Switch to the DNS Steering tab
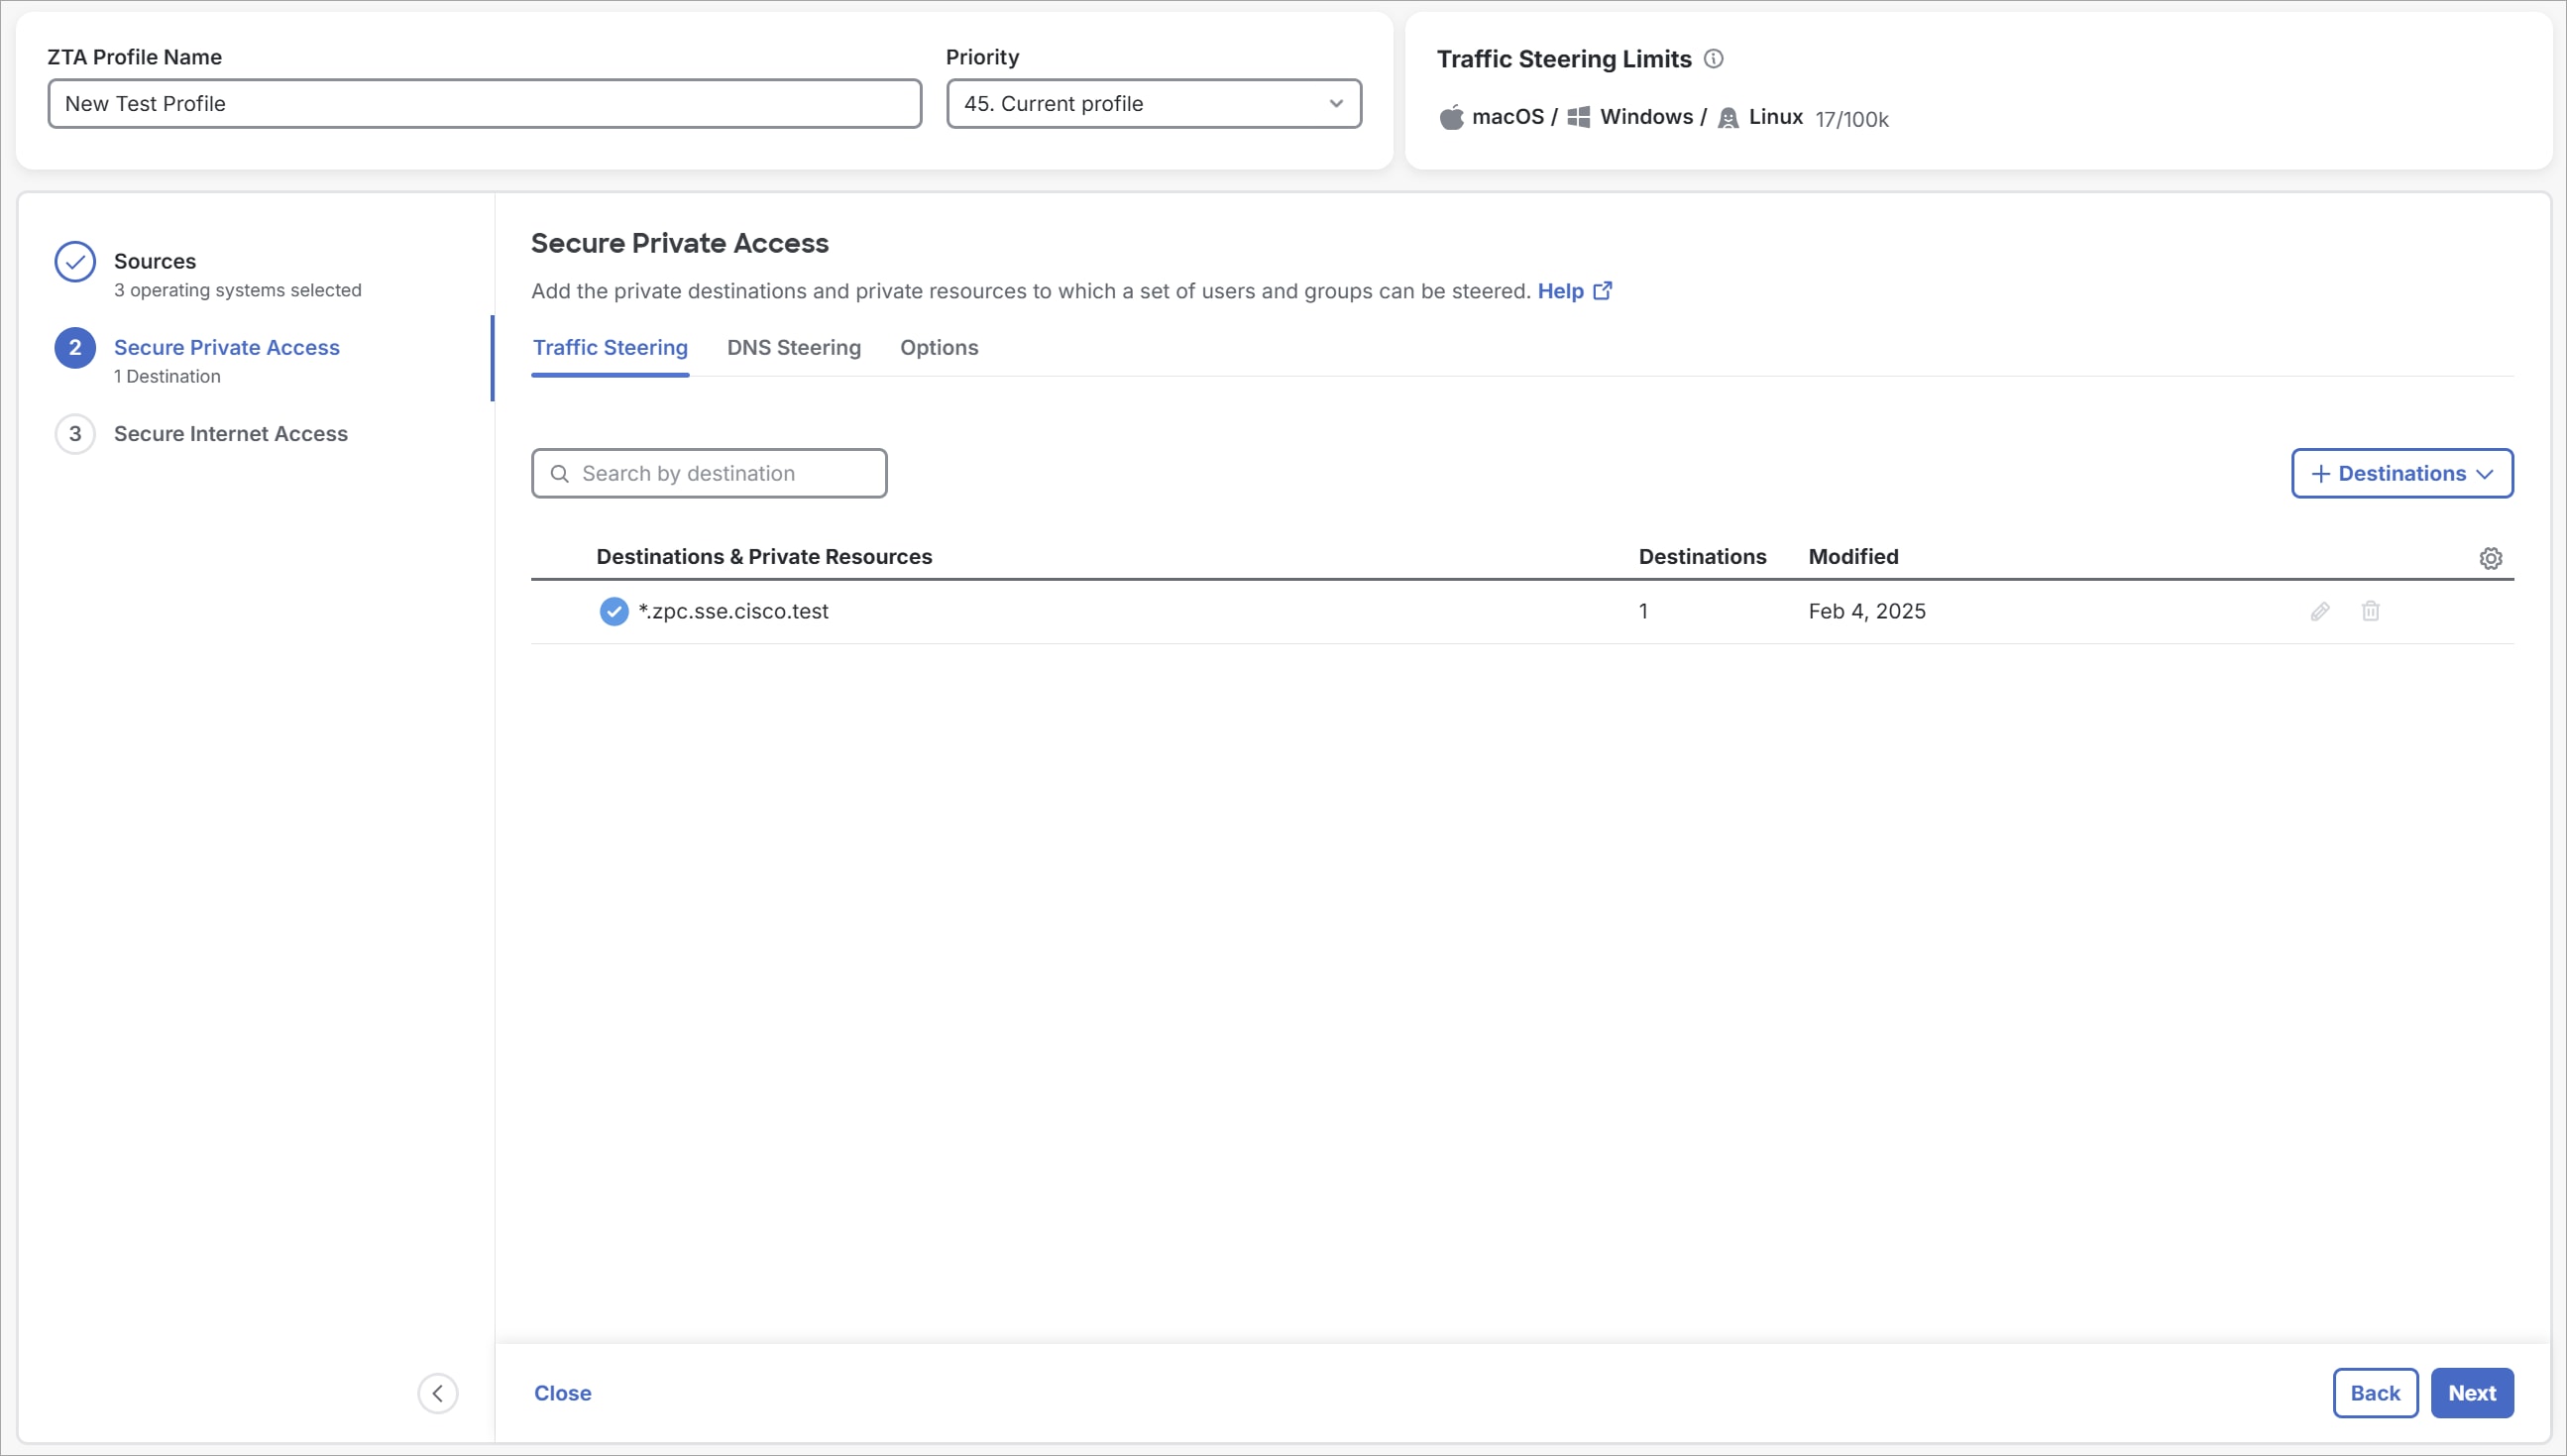Image resolution: width=2567 pixels, height=1456 pixels. point(794,348)
